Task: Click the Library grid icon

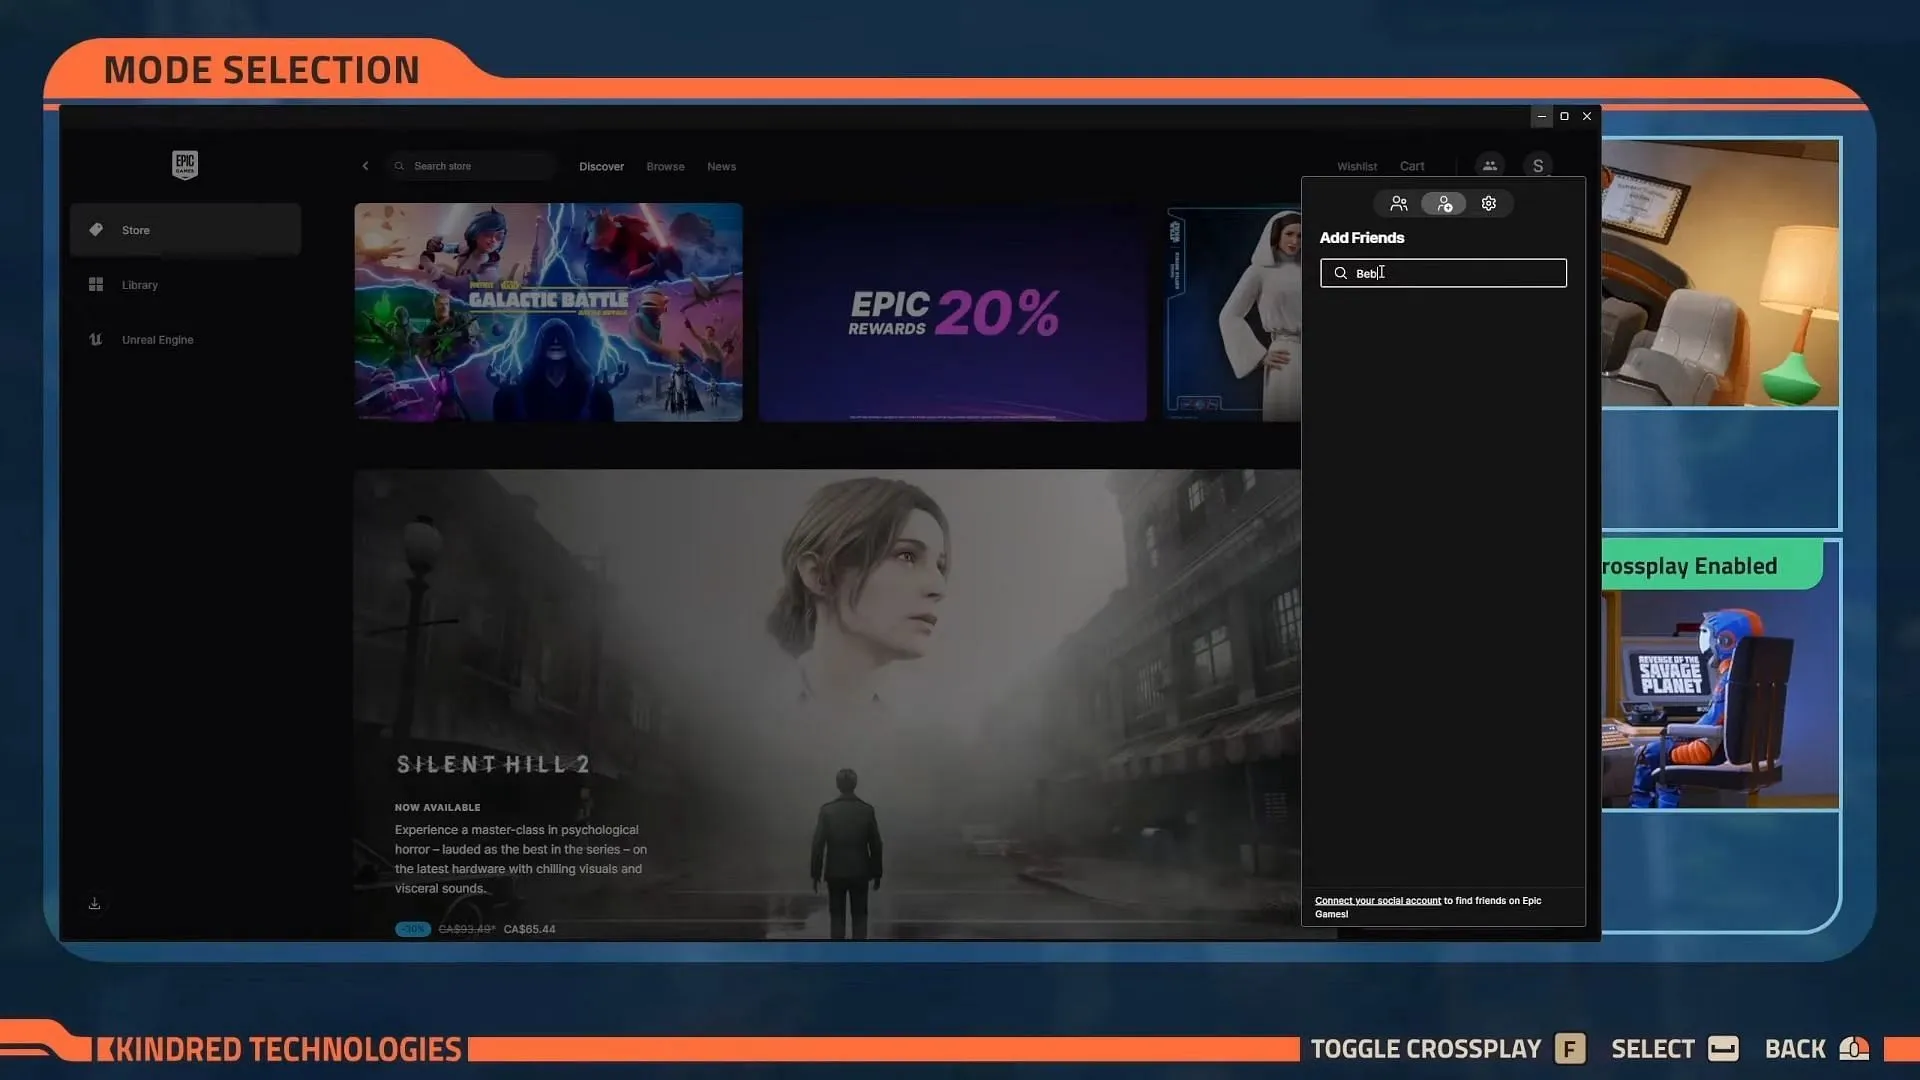Action: click(x=96, y=285)
